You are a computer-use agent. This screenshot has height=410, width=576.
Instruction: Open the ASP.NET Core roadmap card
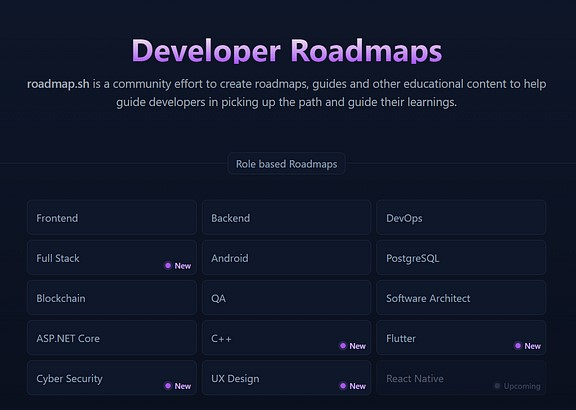point(112,338)
